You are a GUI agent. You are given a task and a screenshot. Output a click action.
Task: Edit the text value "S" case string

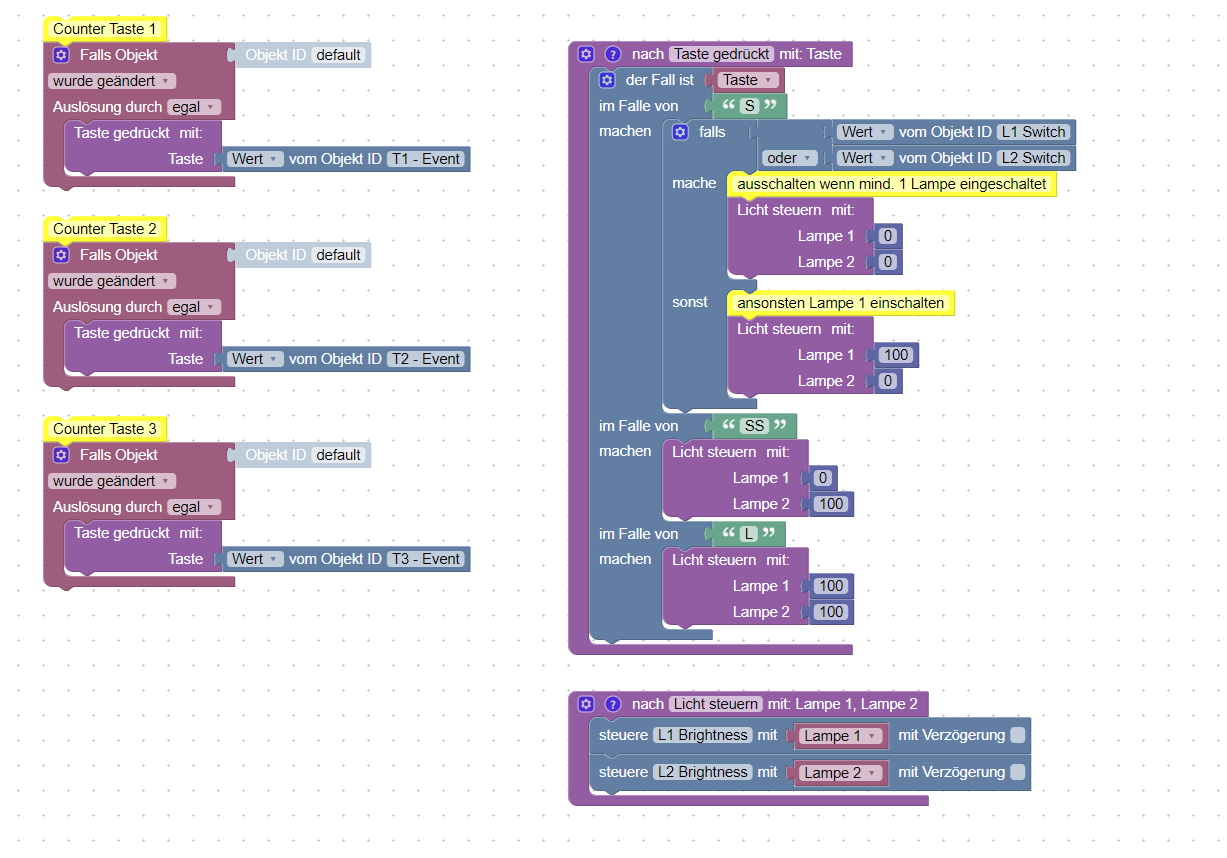(749, 106)
